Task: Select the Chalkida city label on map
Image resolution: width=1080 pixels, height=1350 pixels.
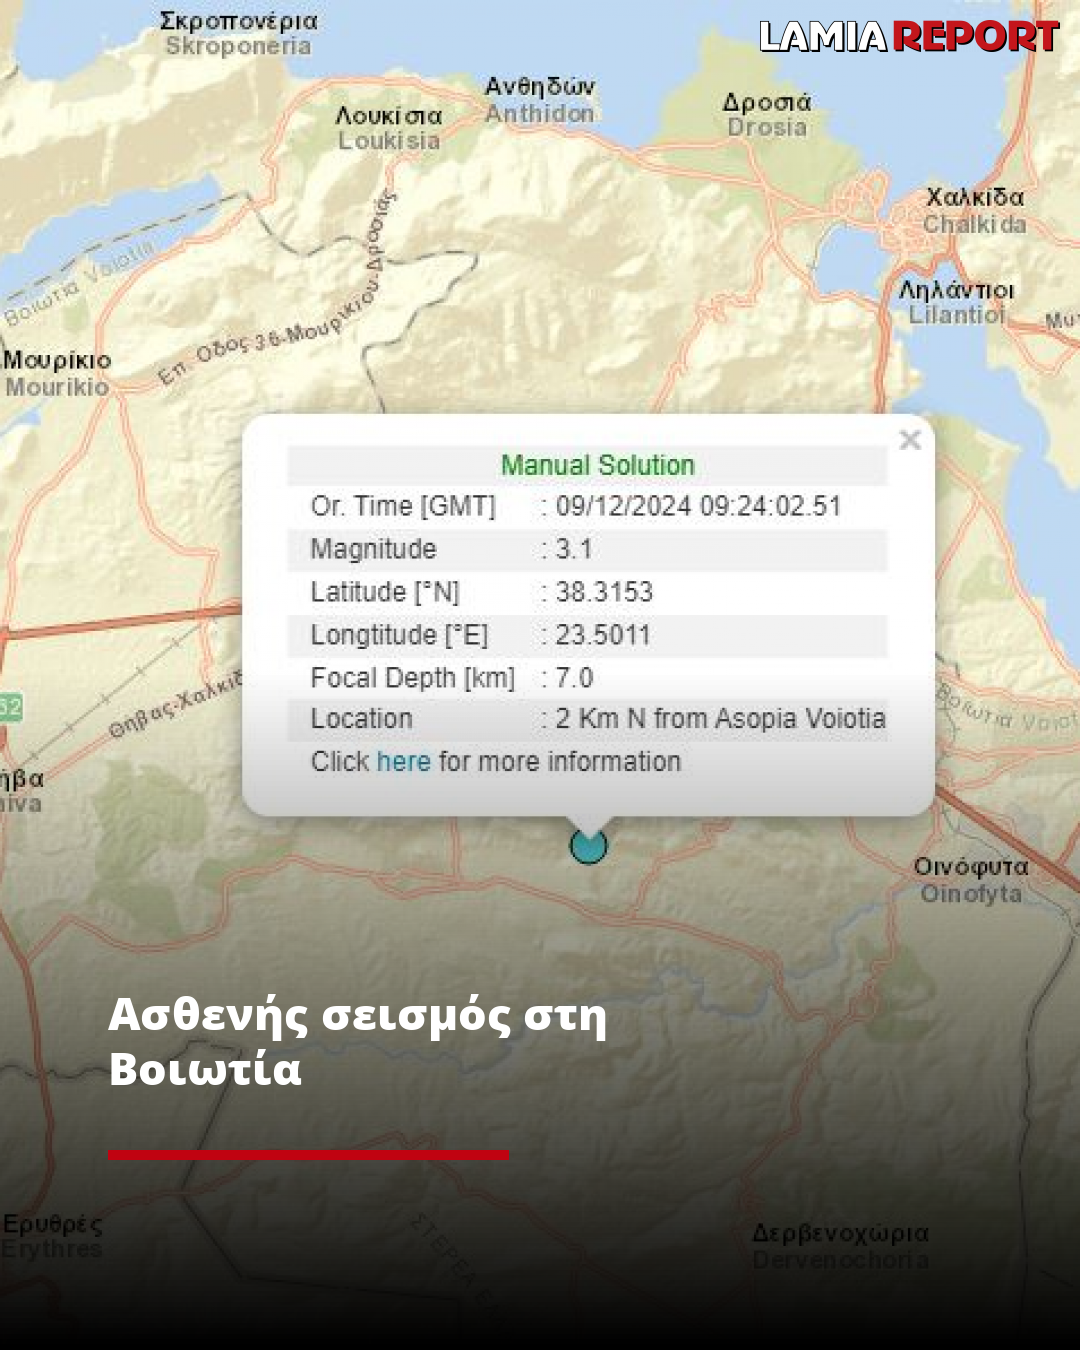Action: coord(974,211)
